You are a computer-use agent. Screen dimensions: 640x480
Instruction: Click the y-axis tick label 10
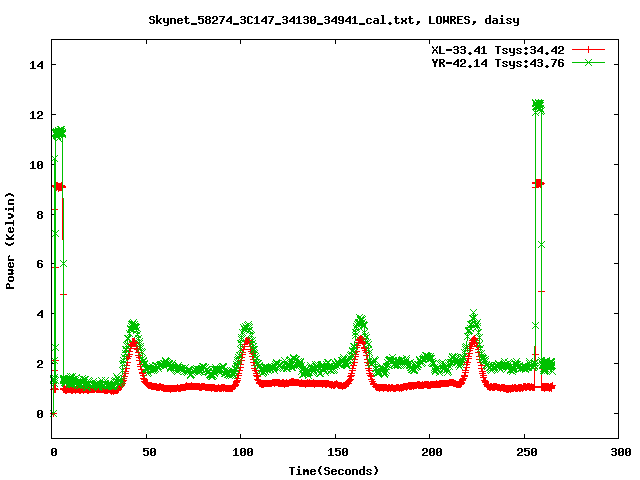(x=36, y=164)
